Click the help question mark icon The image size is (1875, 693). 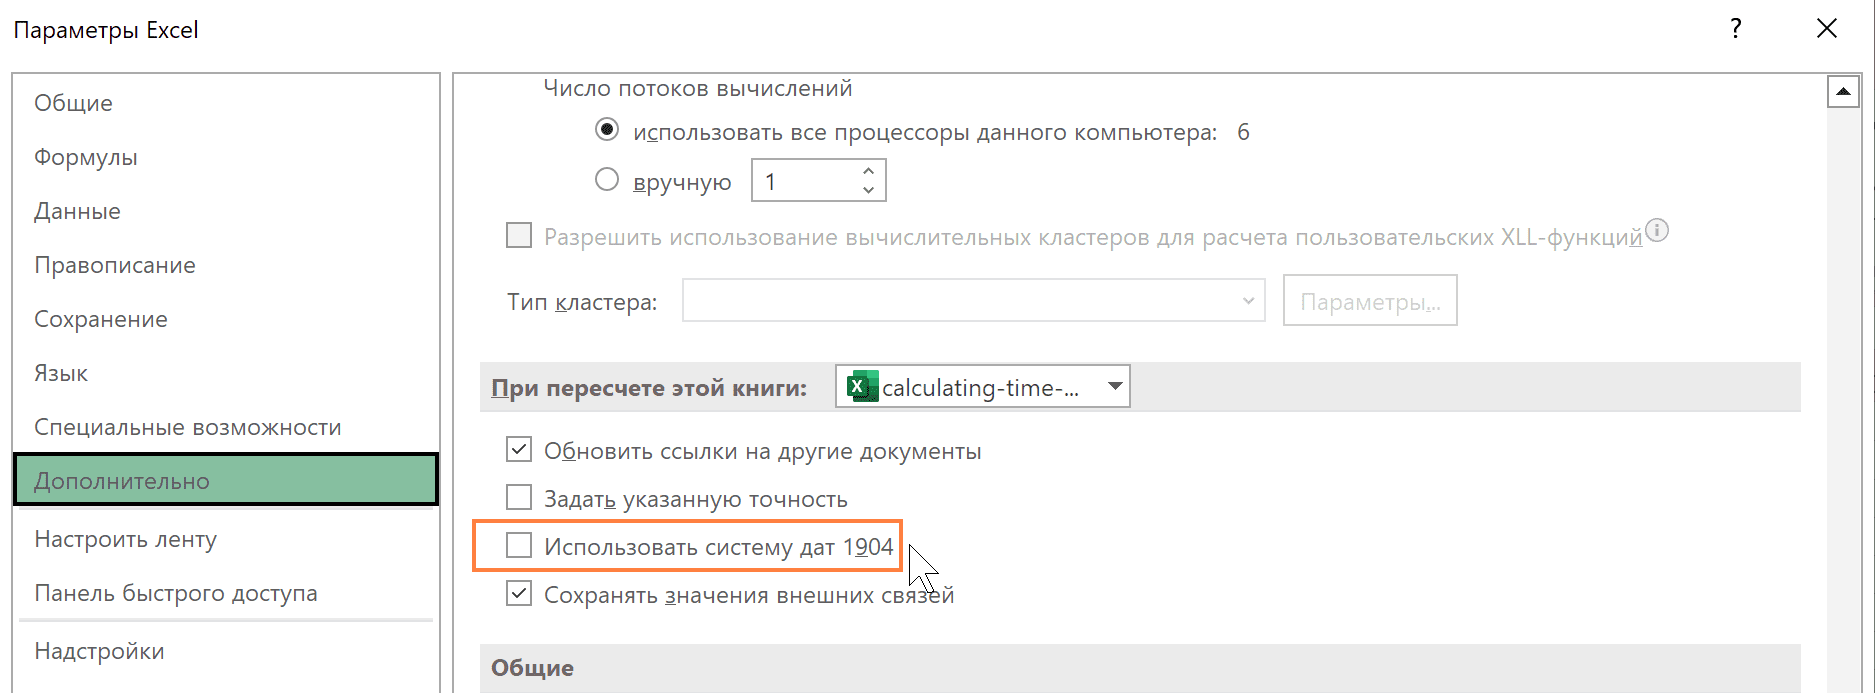coord(1736,29)
